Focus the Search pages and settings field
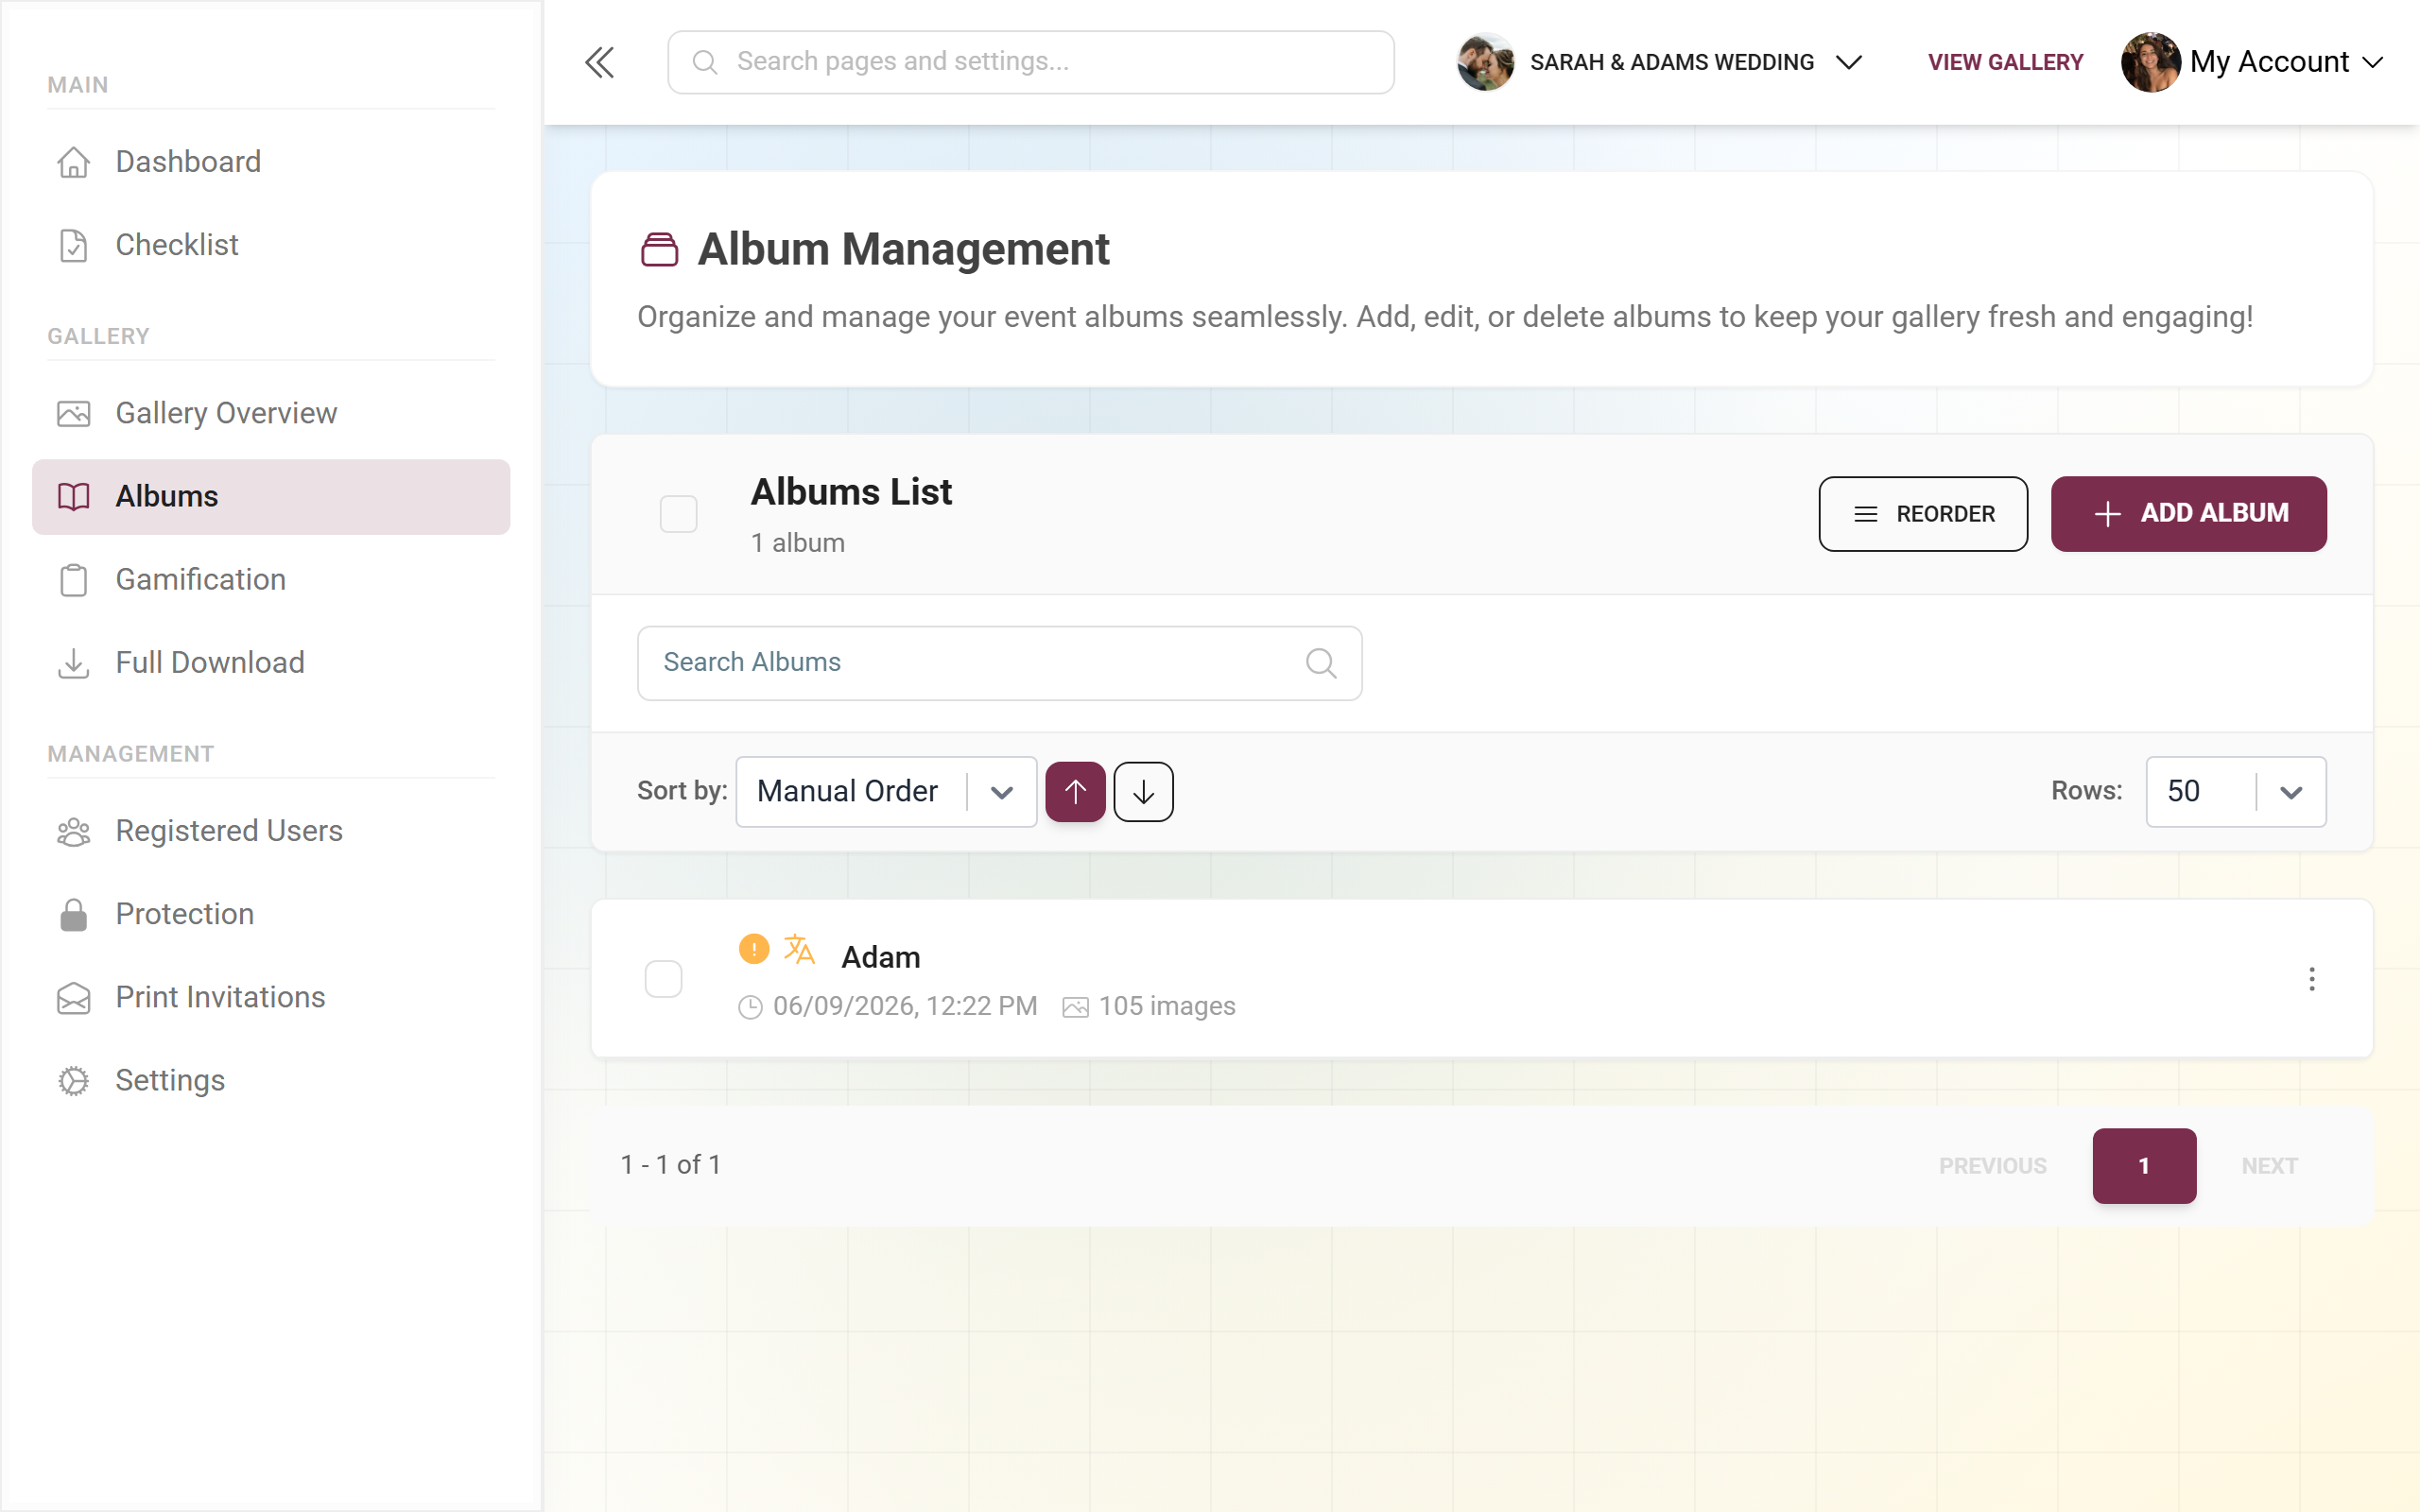 1030,62
